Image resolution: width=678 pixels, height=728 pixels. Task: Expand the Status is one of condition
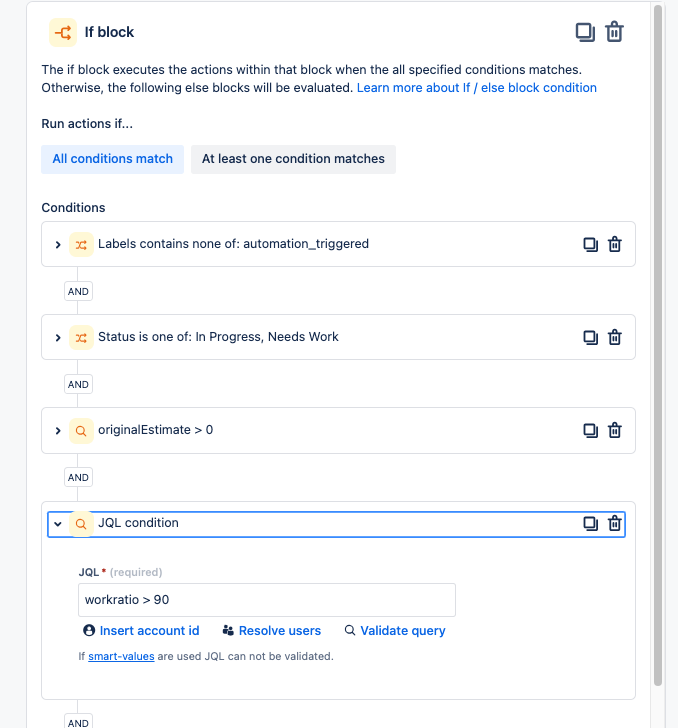58,338
